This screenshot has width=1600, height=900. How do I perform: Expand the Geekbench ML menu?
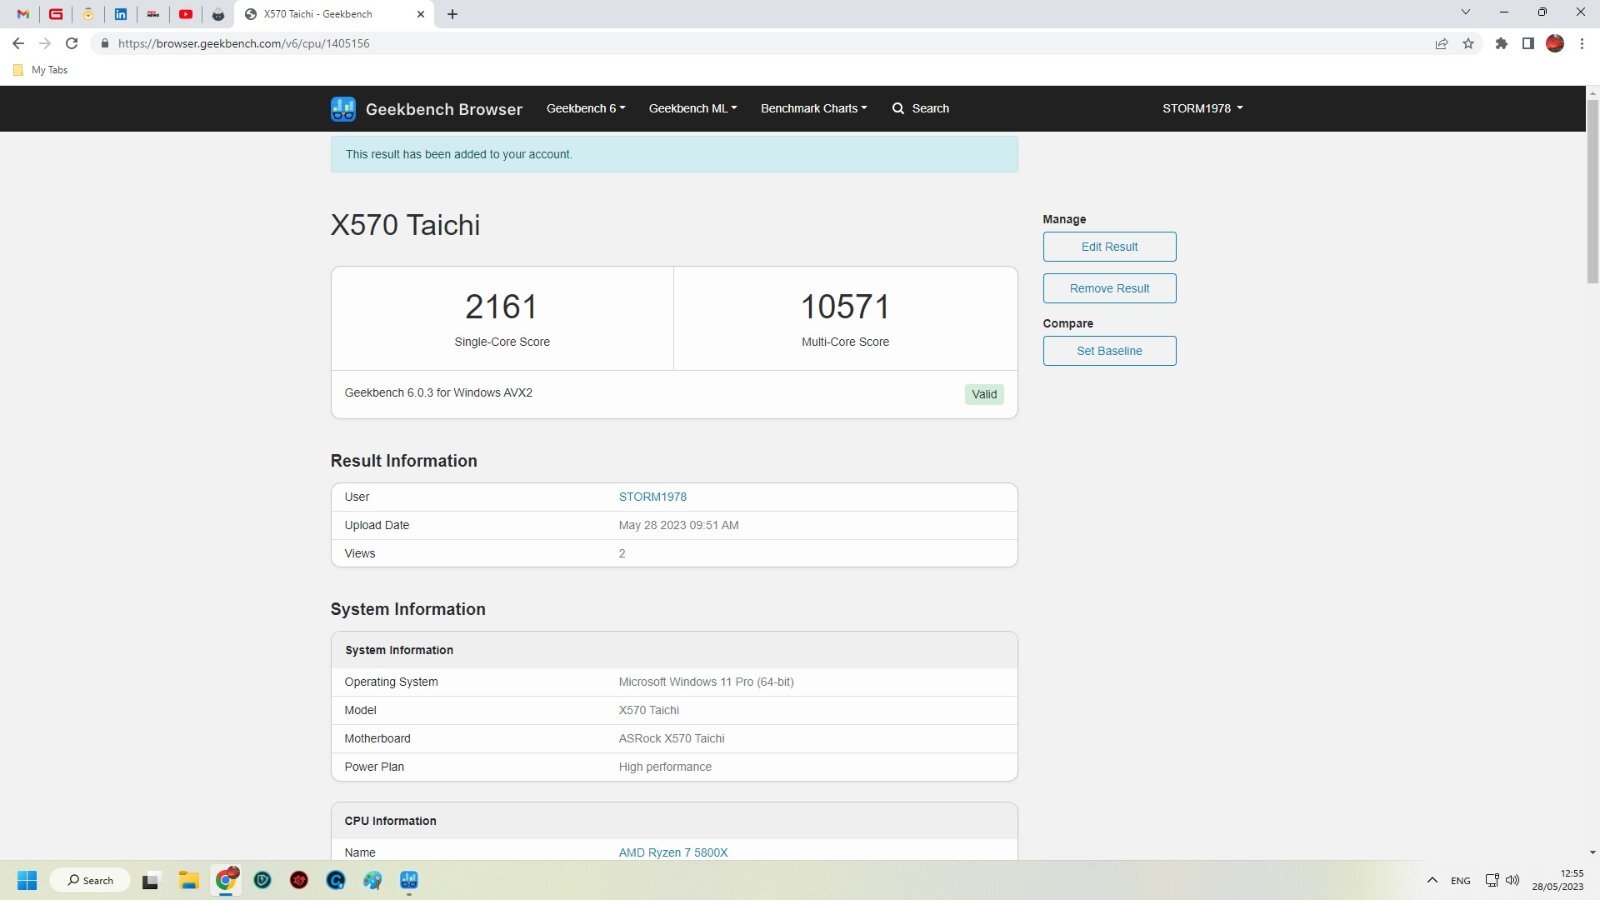coord(693,108)
